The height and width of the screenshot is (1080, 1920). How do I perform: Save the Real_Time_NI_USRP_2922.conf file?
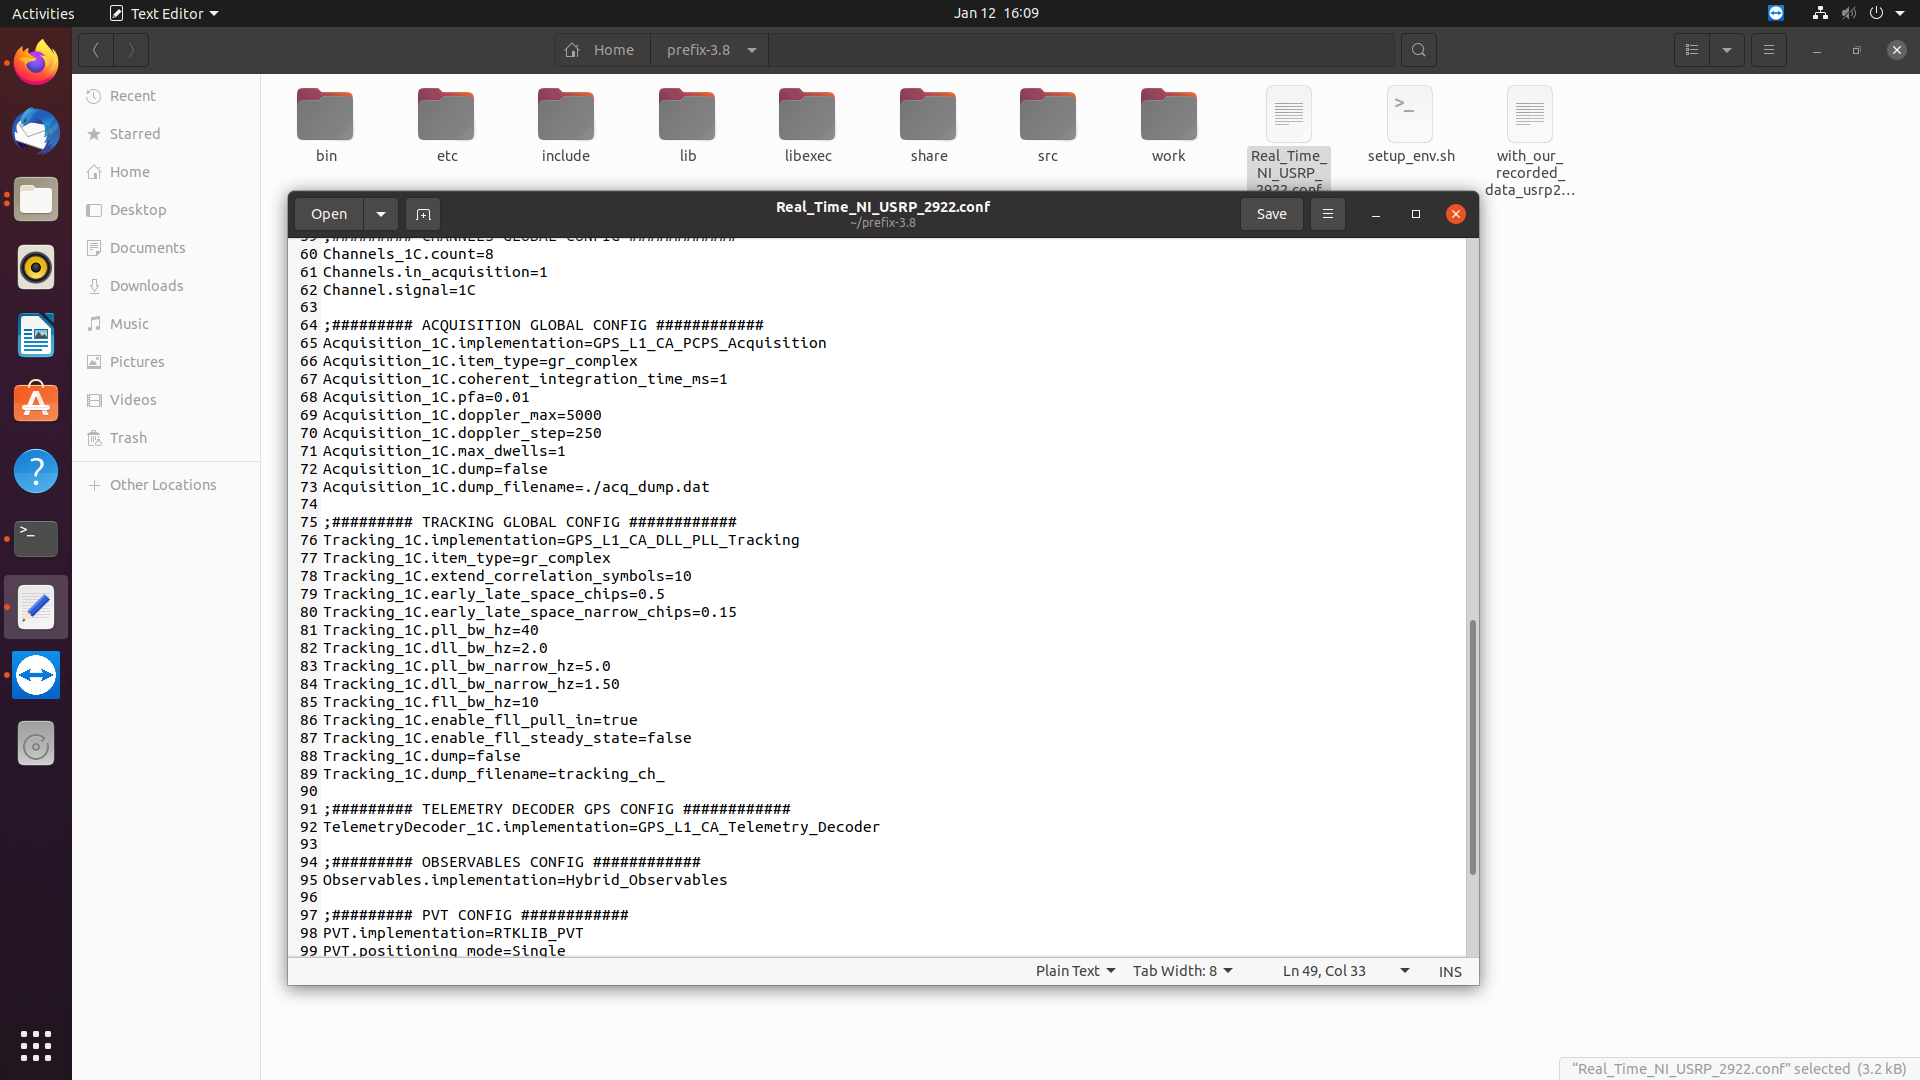(1270, 214)
